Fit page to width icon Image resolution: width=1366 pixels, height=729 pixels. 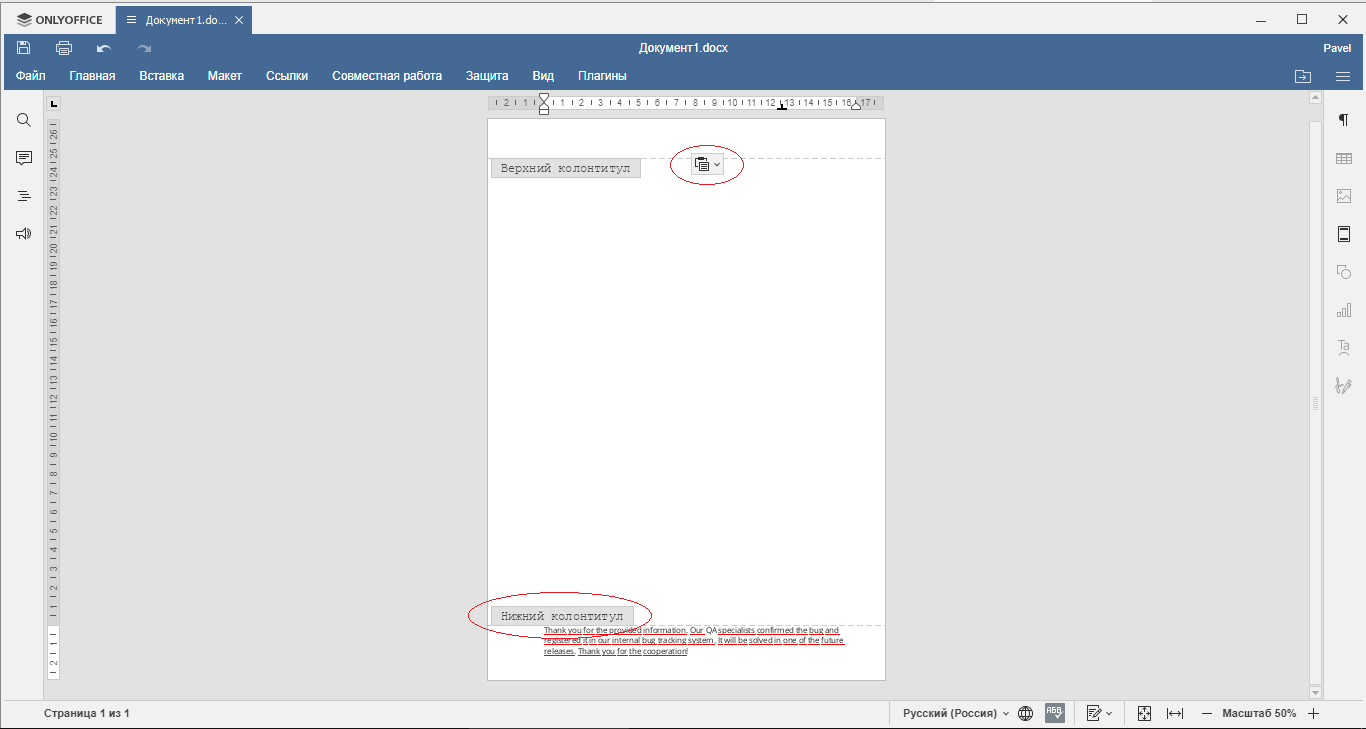tap(1175, 713)
